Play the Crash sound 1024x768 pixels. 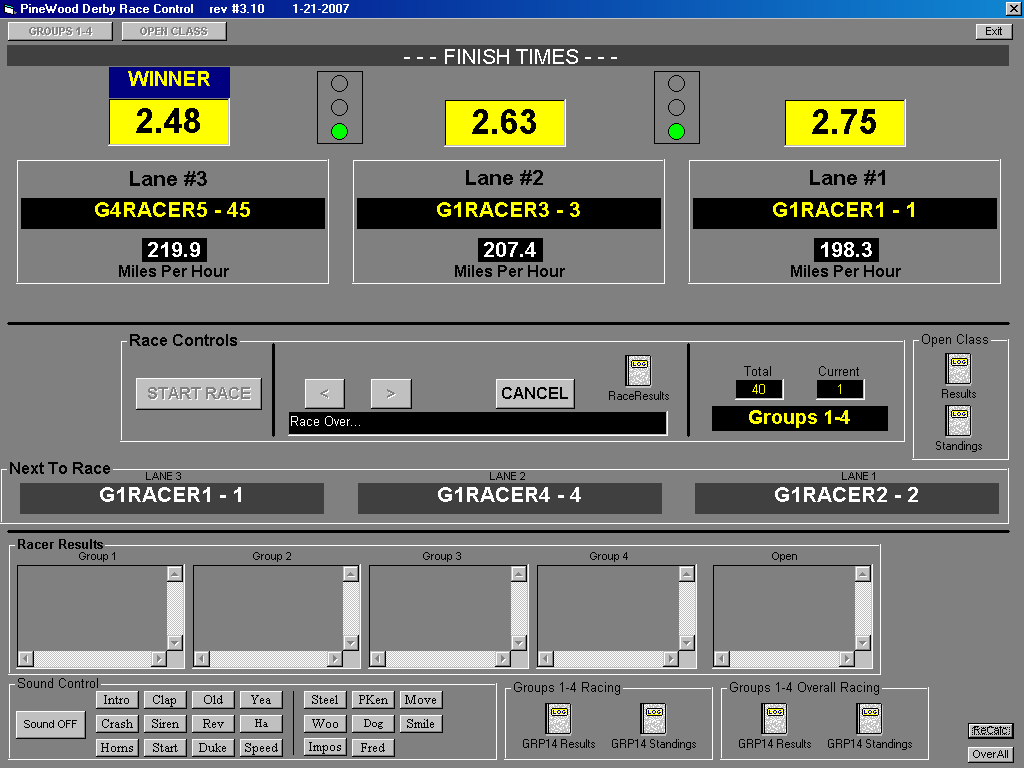coord(116,724)
